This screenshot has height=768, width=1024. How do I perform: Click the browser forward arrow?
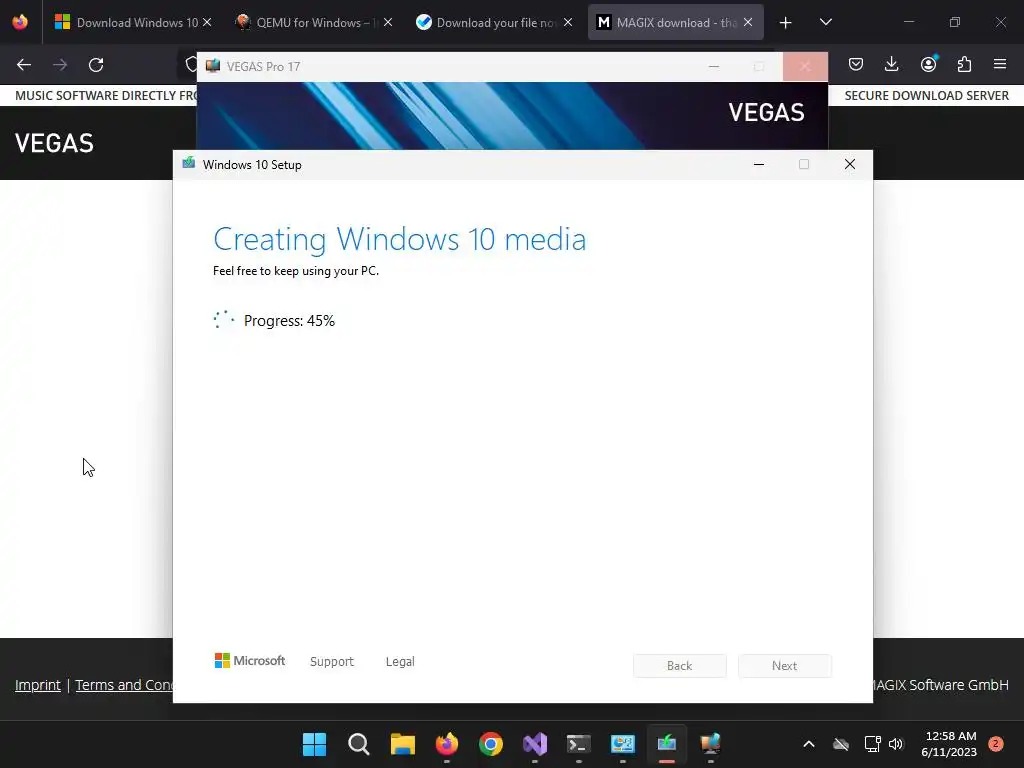60,65
